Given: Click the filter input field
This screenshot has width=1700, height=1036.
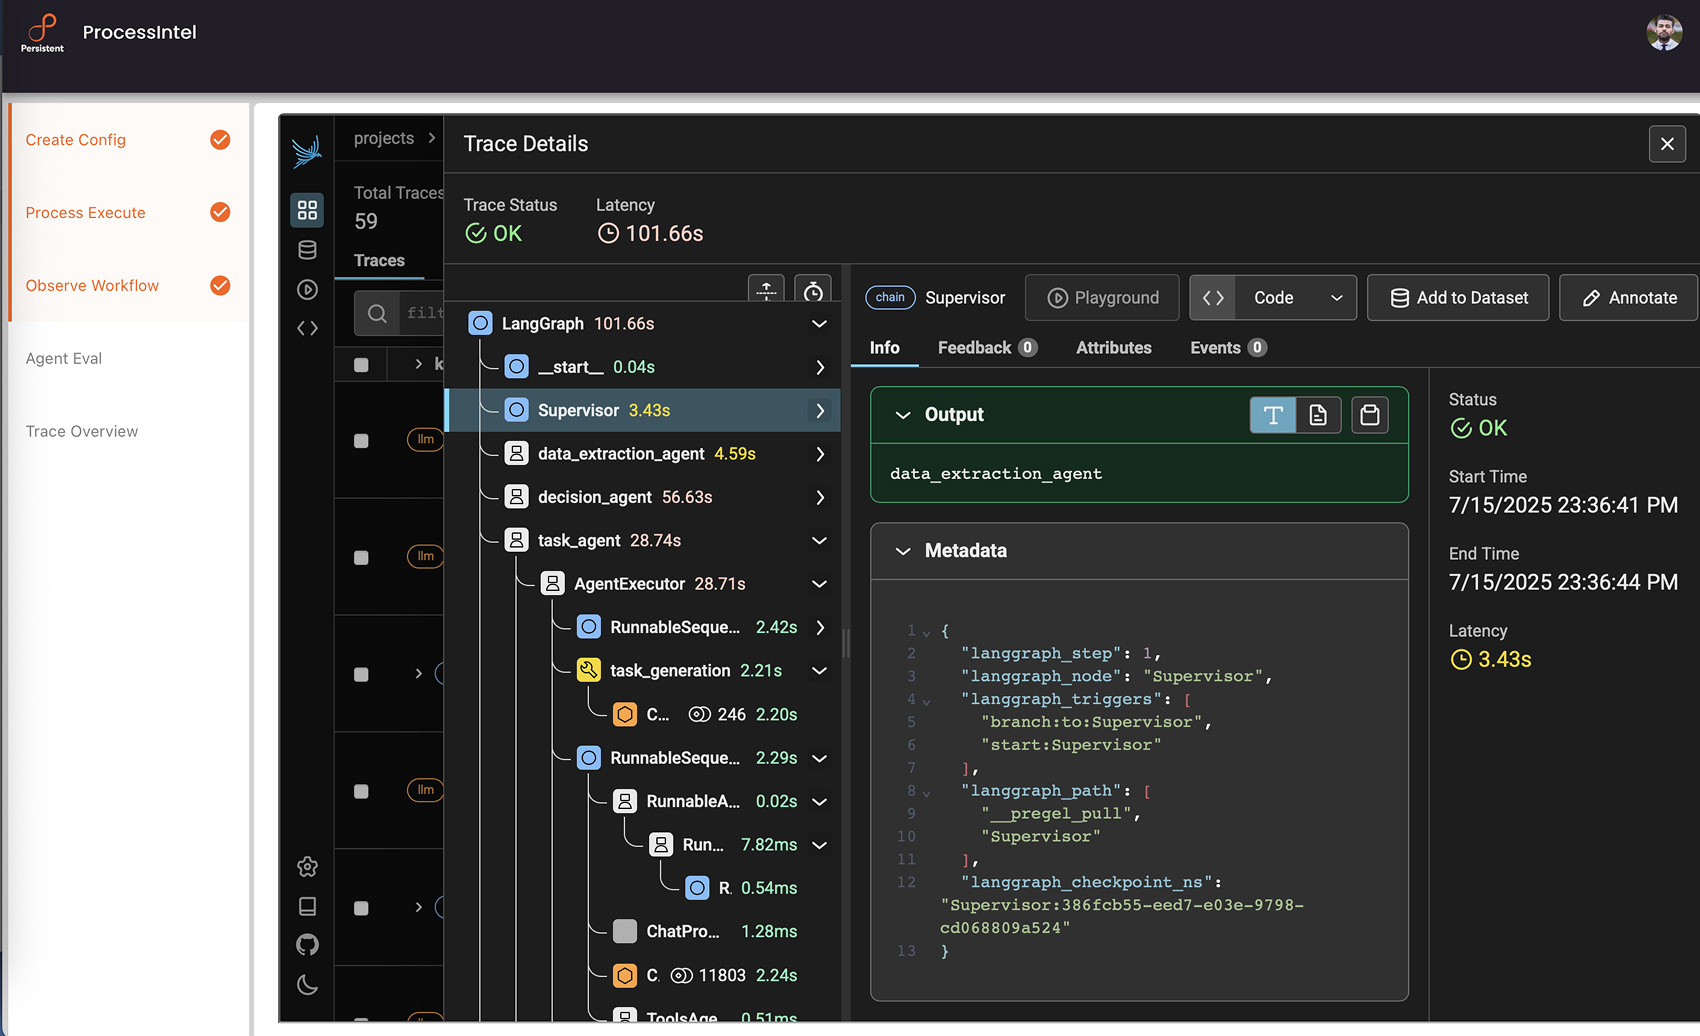Looking at the screenshot, I should click(x=399, y=313).
